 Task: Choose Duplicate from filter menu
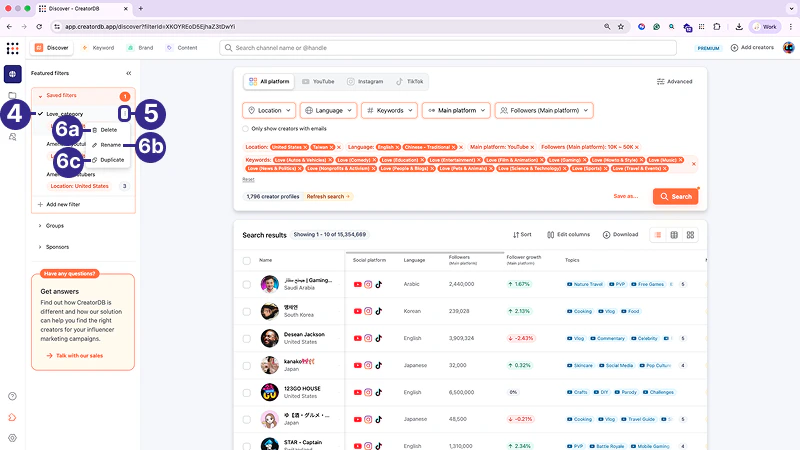[x=108, y=160]
